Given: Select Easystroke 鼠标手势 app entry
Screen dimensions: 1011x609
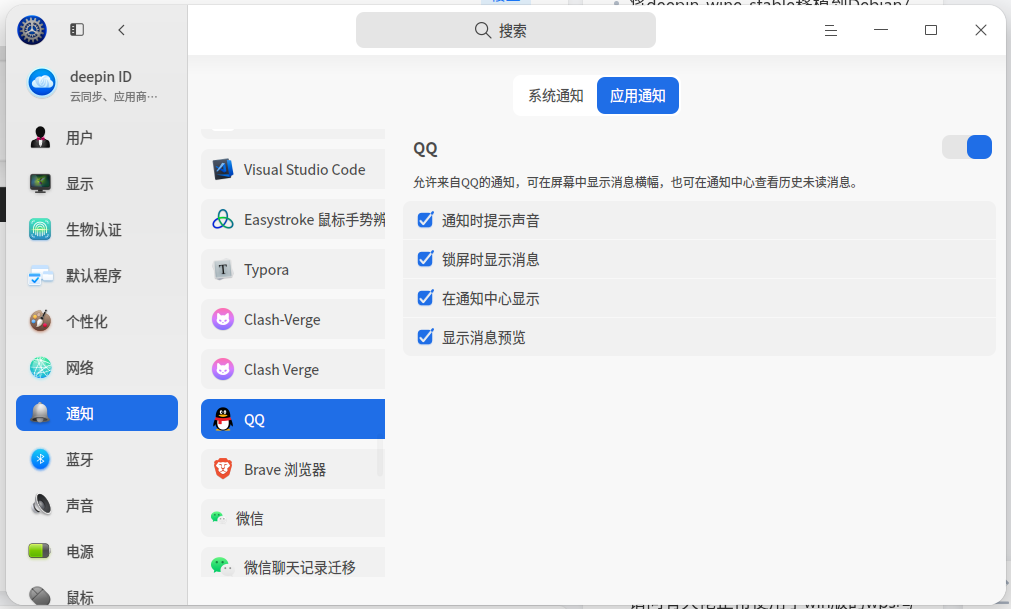Looking at the screenshot, I should [293, 219].
